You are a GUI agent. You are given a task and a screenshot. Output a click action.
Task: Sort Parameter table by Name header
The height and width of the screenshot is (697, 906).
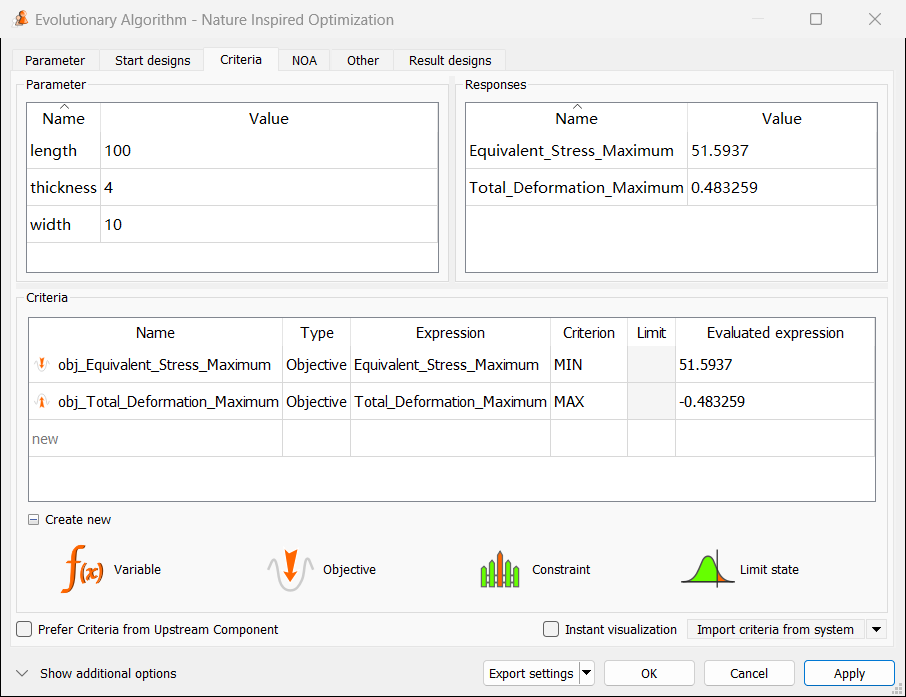(64, 118)
